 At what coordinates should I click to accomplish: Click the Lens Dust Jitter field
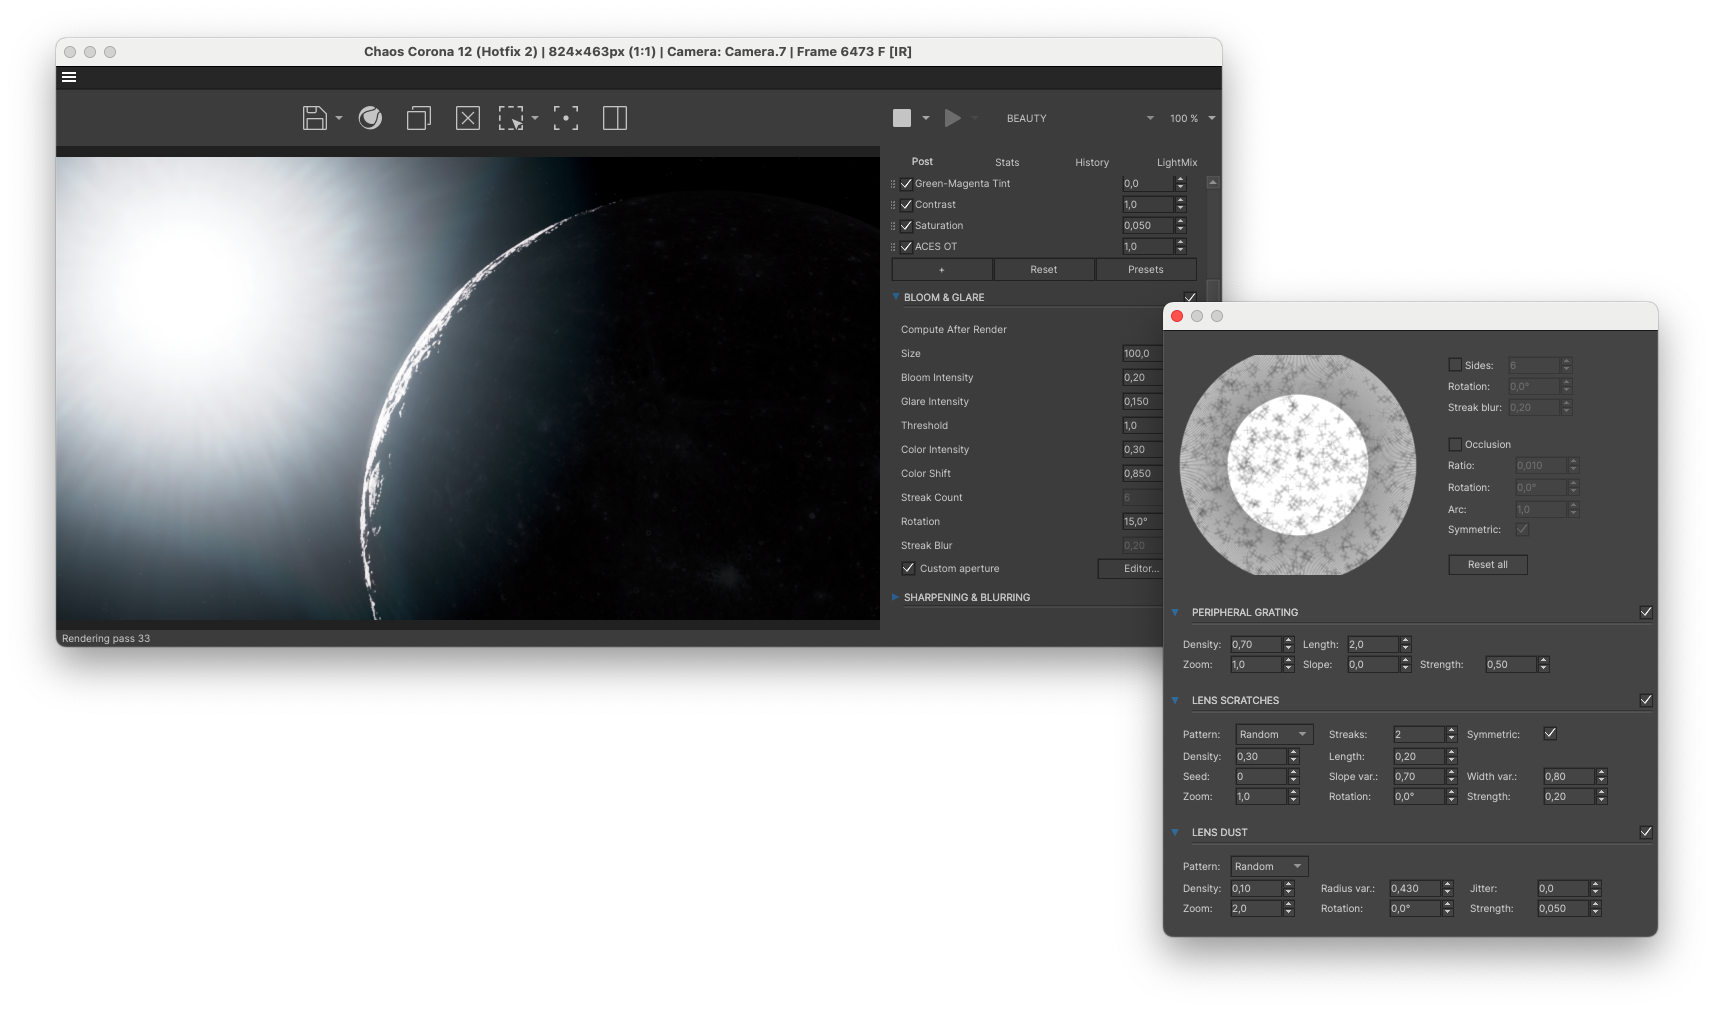point(1563,888)
